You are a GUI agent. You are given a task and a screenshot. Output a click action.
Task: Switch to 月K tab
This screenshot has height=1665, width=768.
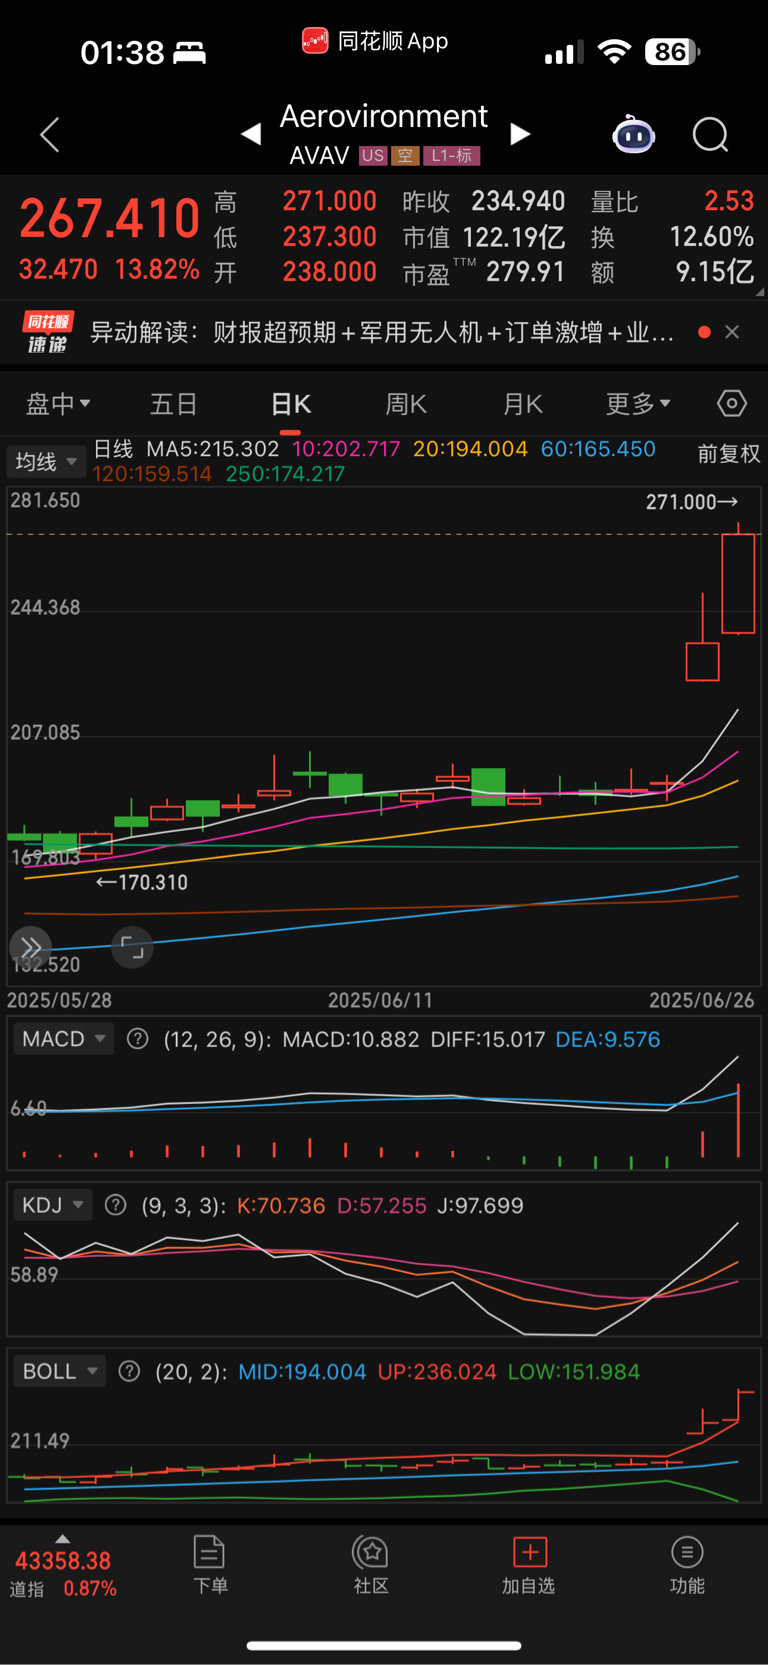522,404
